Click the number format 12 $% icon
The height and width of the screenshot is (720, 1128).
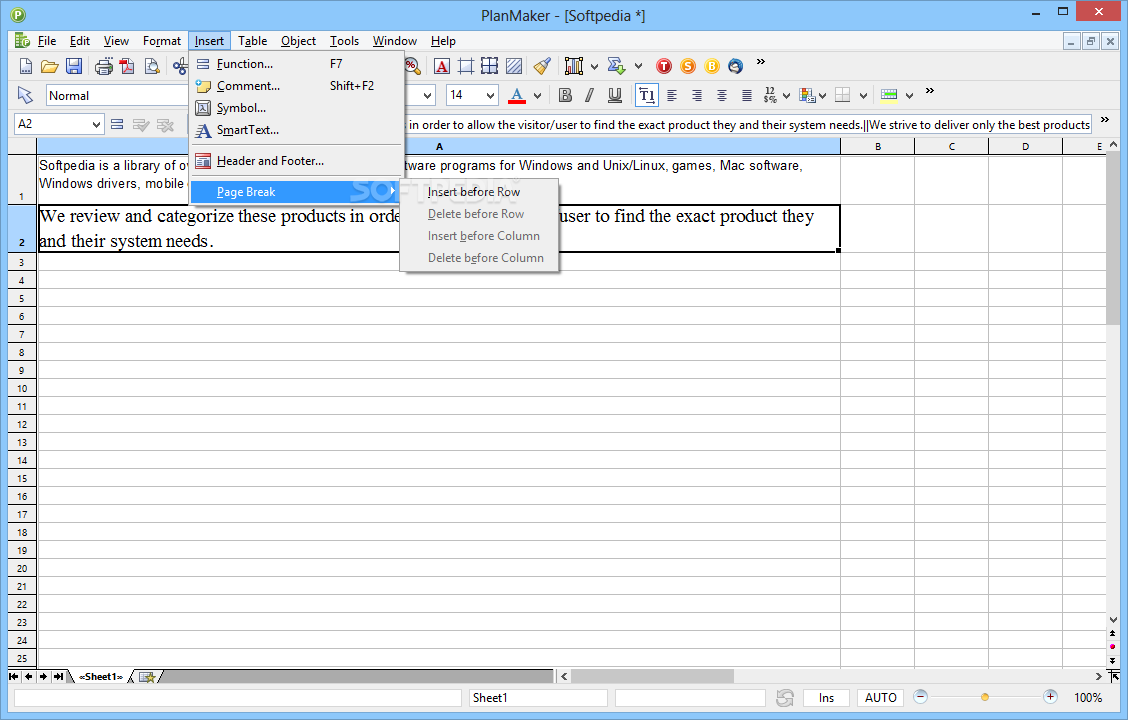click(770, 95)
